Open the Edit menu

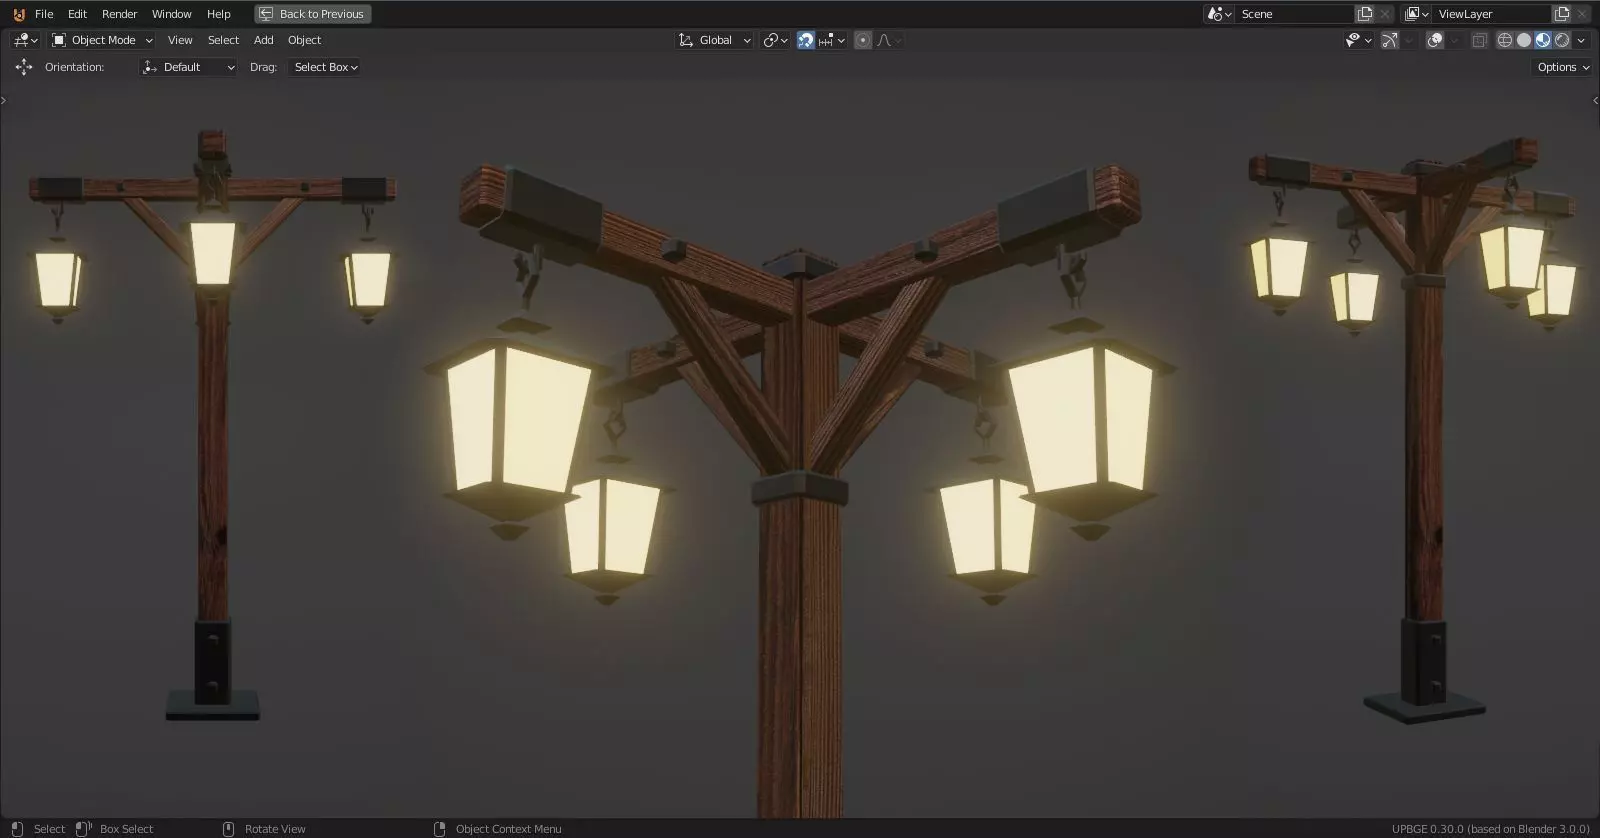[77, 14]
